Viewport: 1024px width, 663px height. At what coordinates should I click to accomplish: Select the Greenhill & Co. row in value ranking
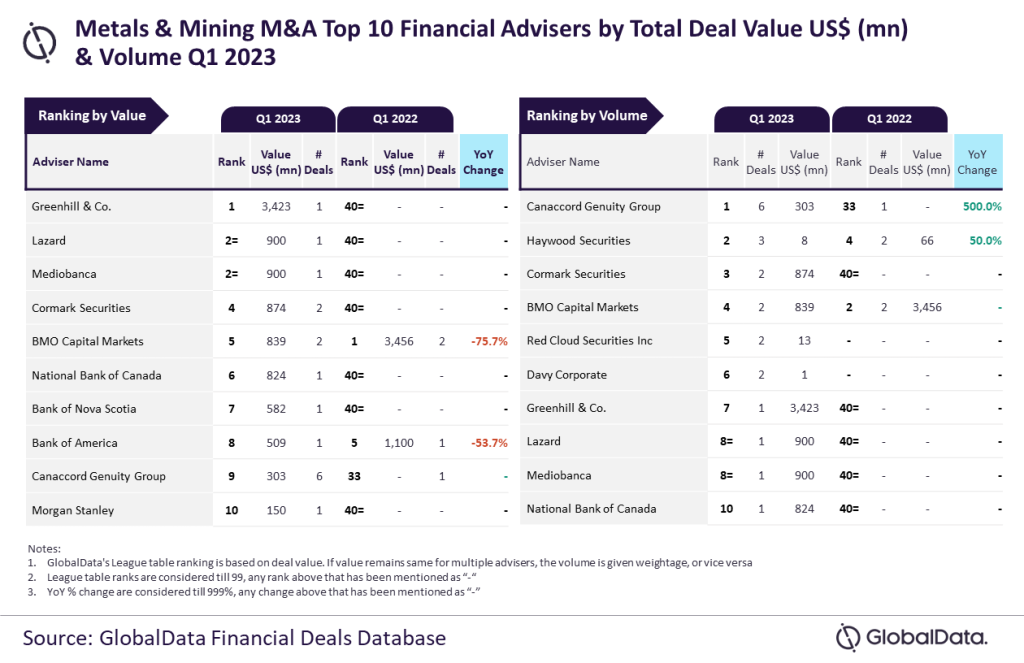point(266,206)
